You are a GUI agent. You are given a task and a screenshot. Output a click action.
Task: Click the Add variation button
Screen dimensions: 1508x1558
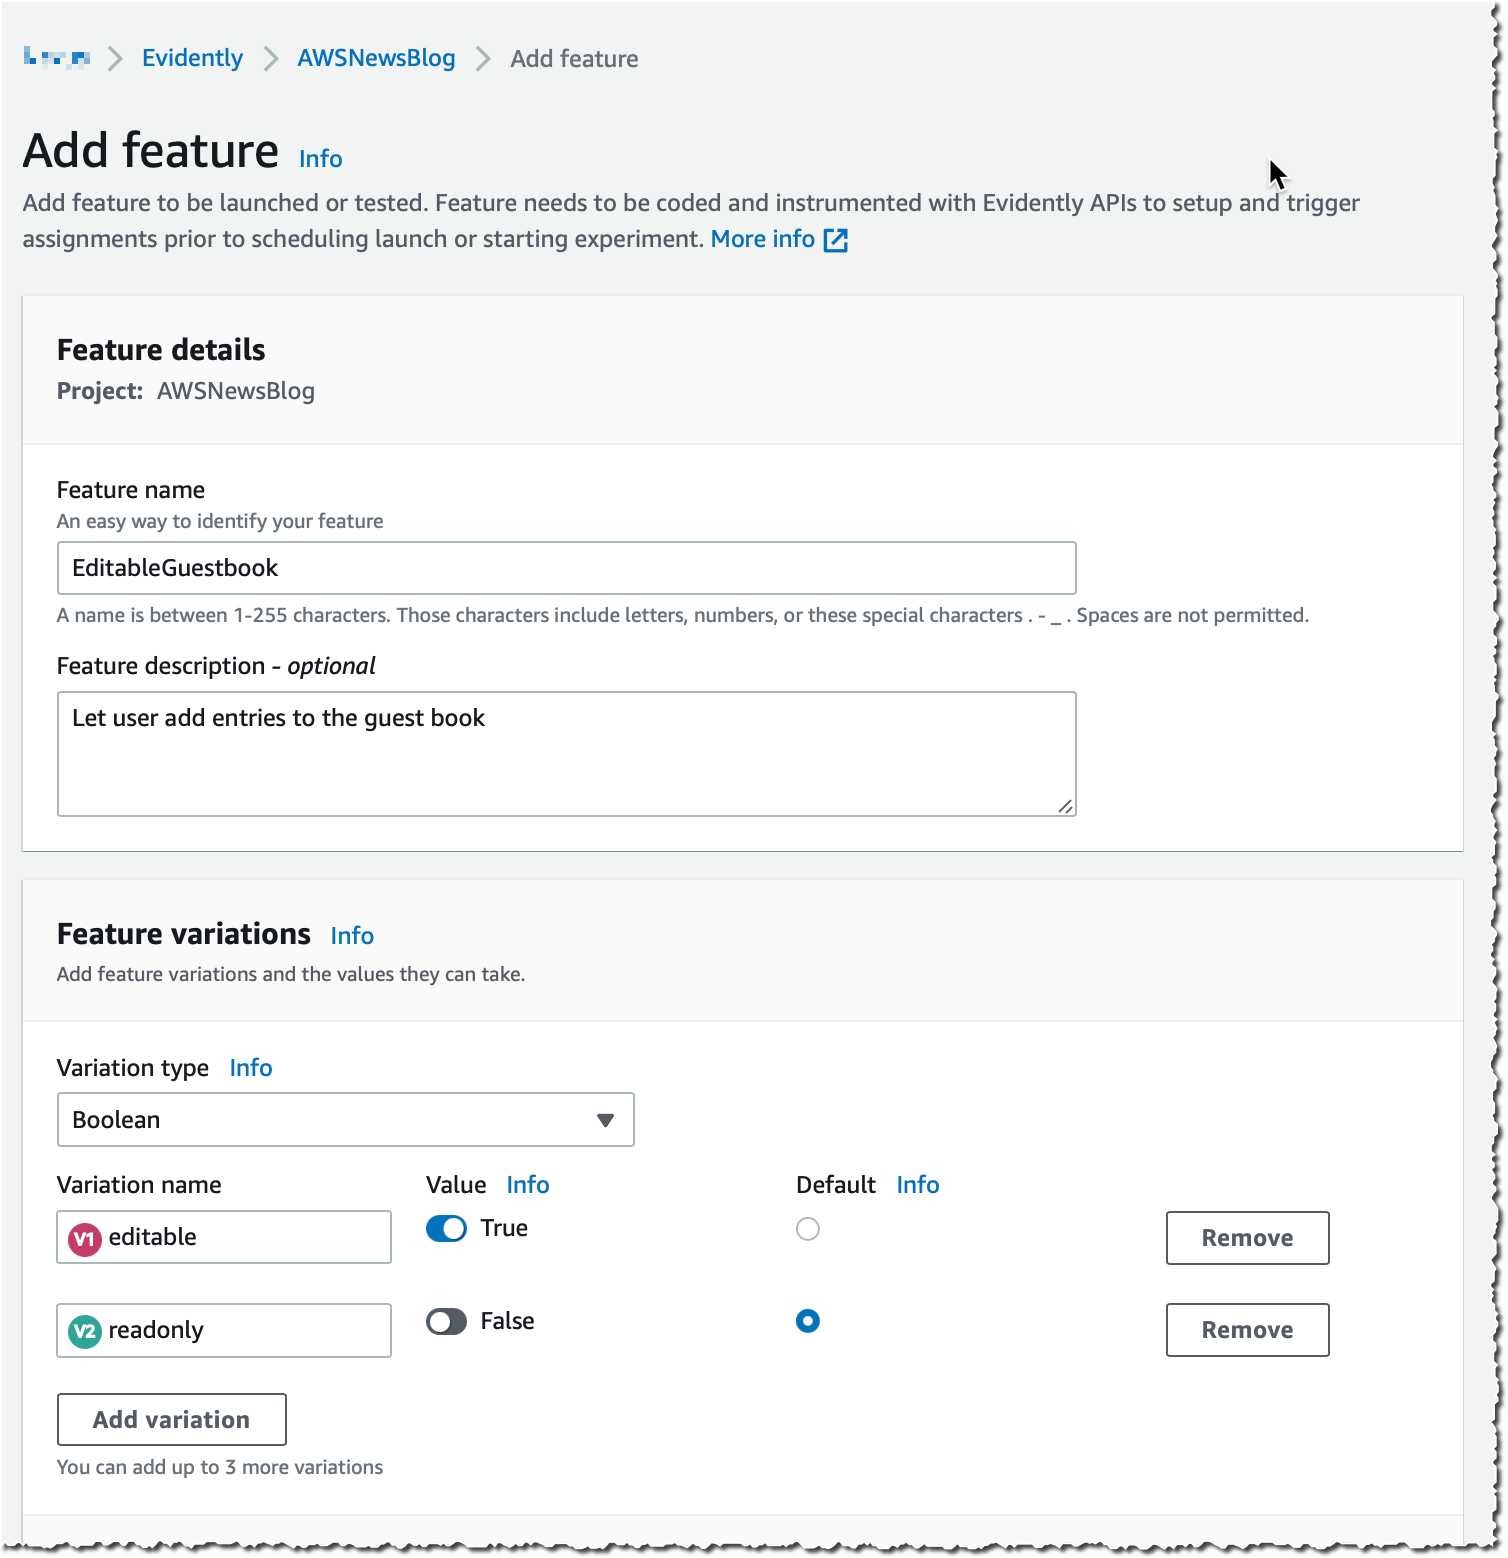click(172, 1420)
